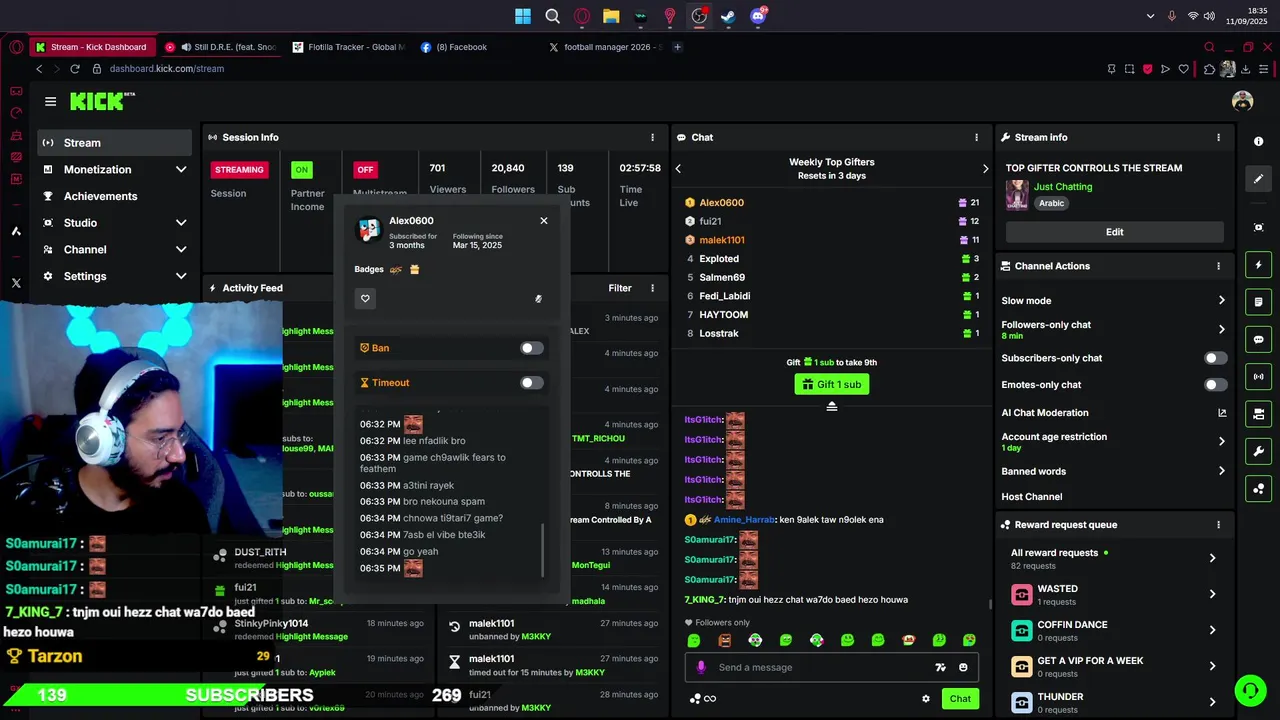Open Just Chatting category link
1280x720 pixels.
[1063, 187]
